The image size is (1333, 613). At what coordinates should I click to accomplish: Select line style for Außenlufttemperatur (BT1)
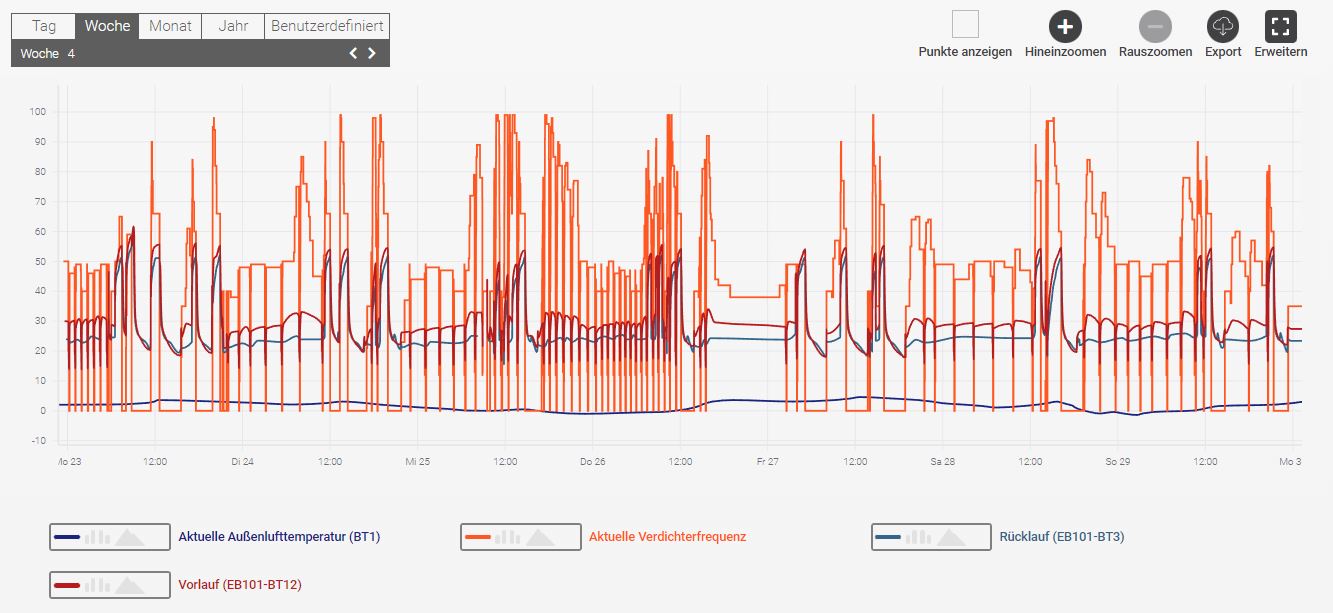[67, 537]
